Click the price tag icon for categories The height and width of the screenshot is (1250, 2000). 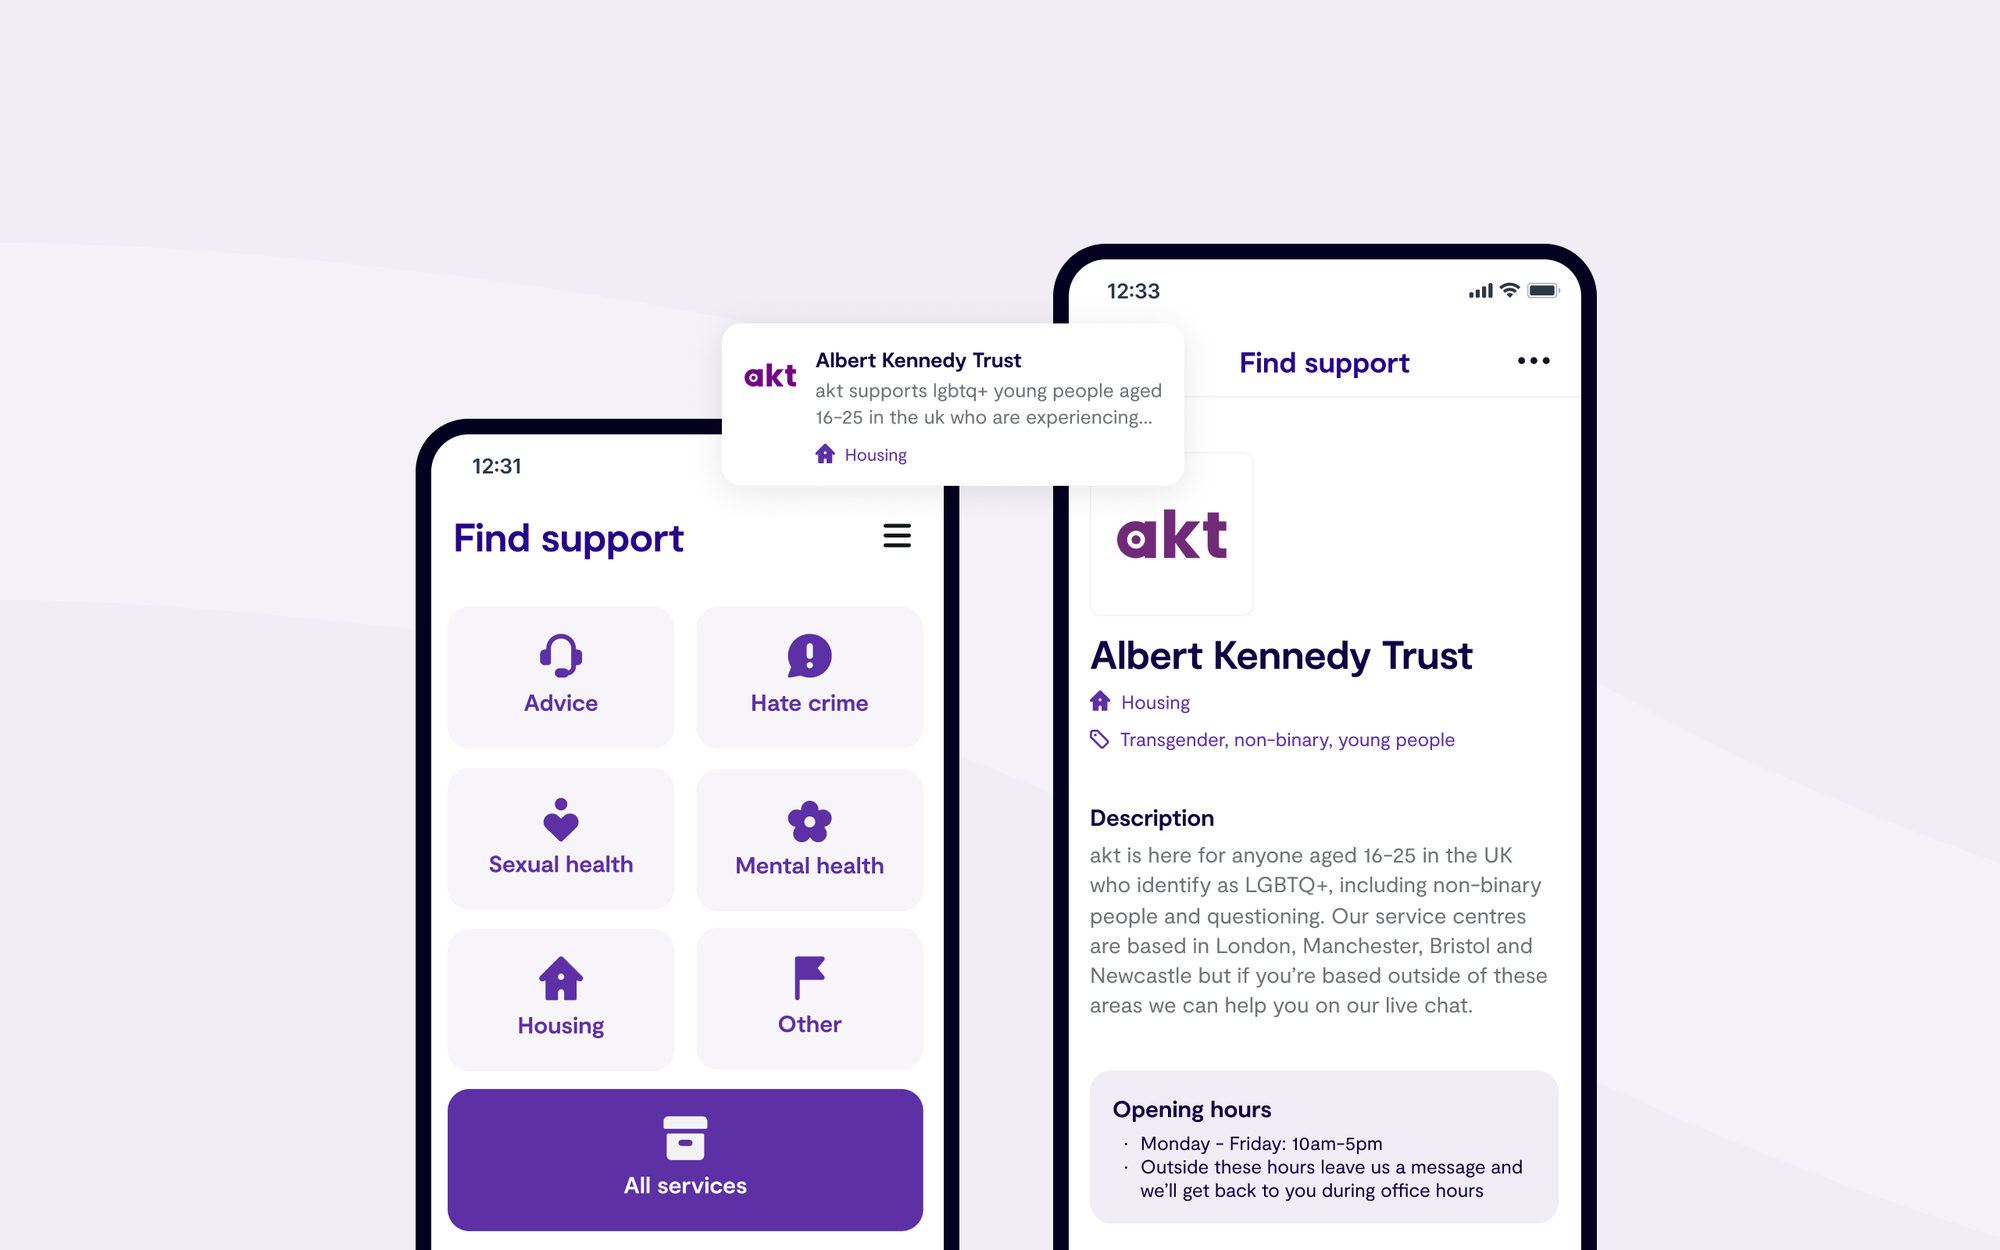pos(1097,739)
